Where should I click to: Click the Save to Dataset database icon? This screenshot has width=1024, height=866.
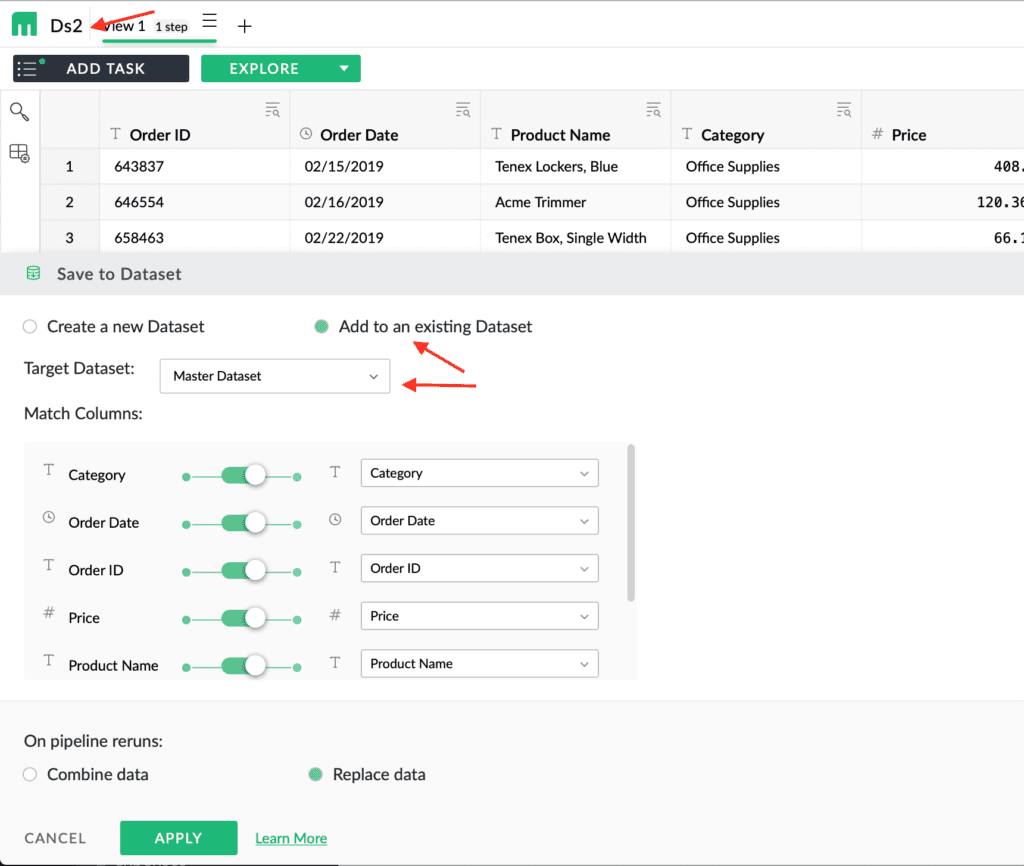33,274
